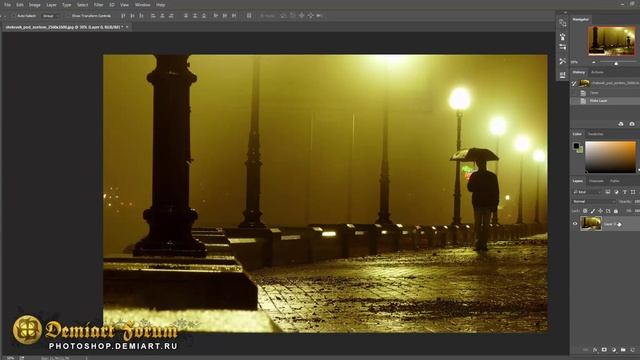Open the Type menu
This screenshot has height=360, width=640.
pyautogui.click(x=67, y=5)
